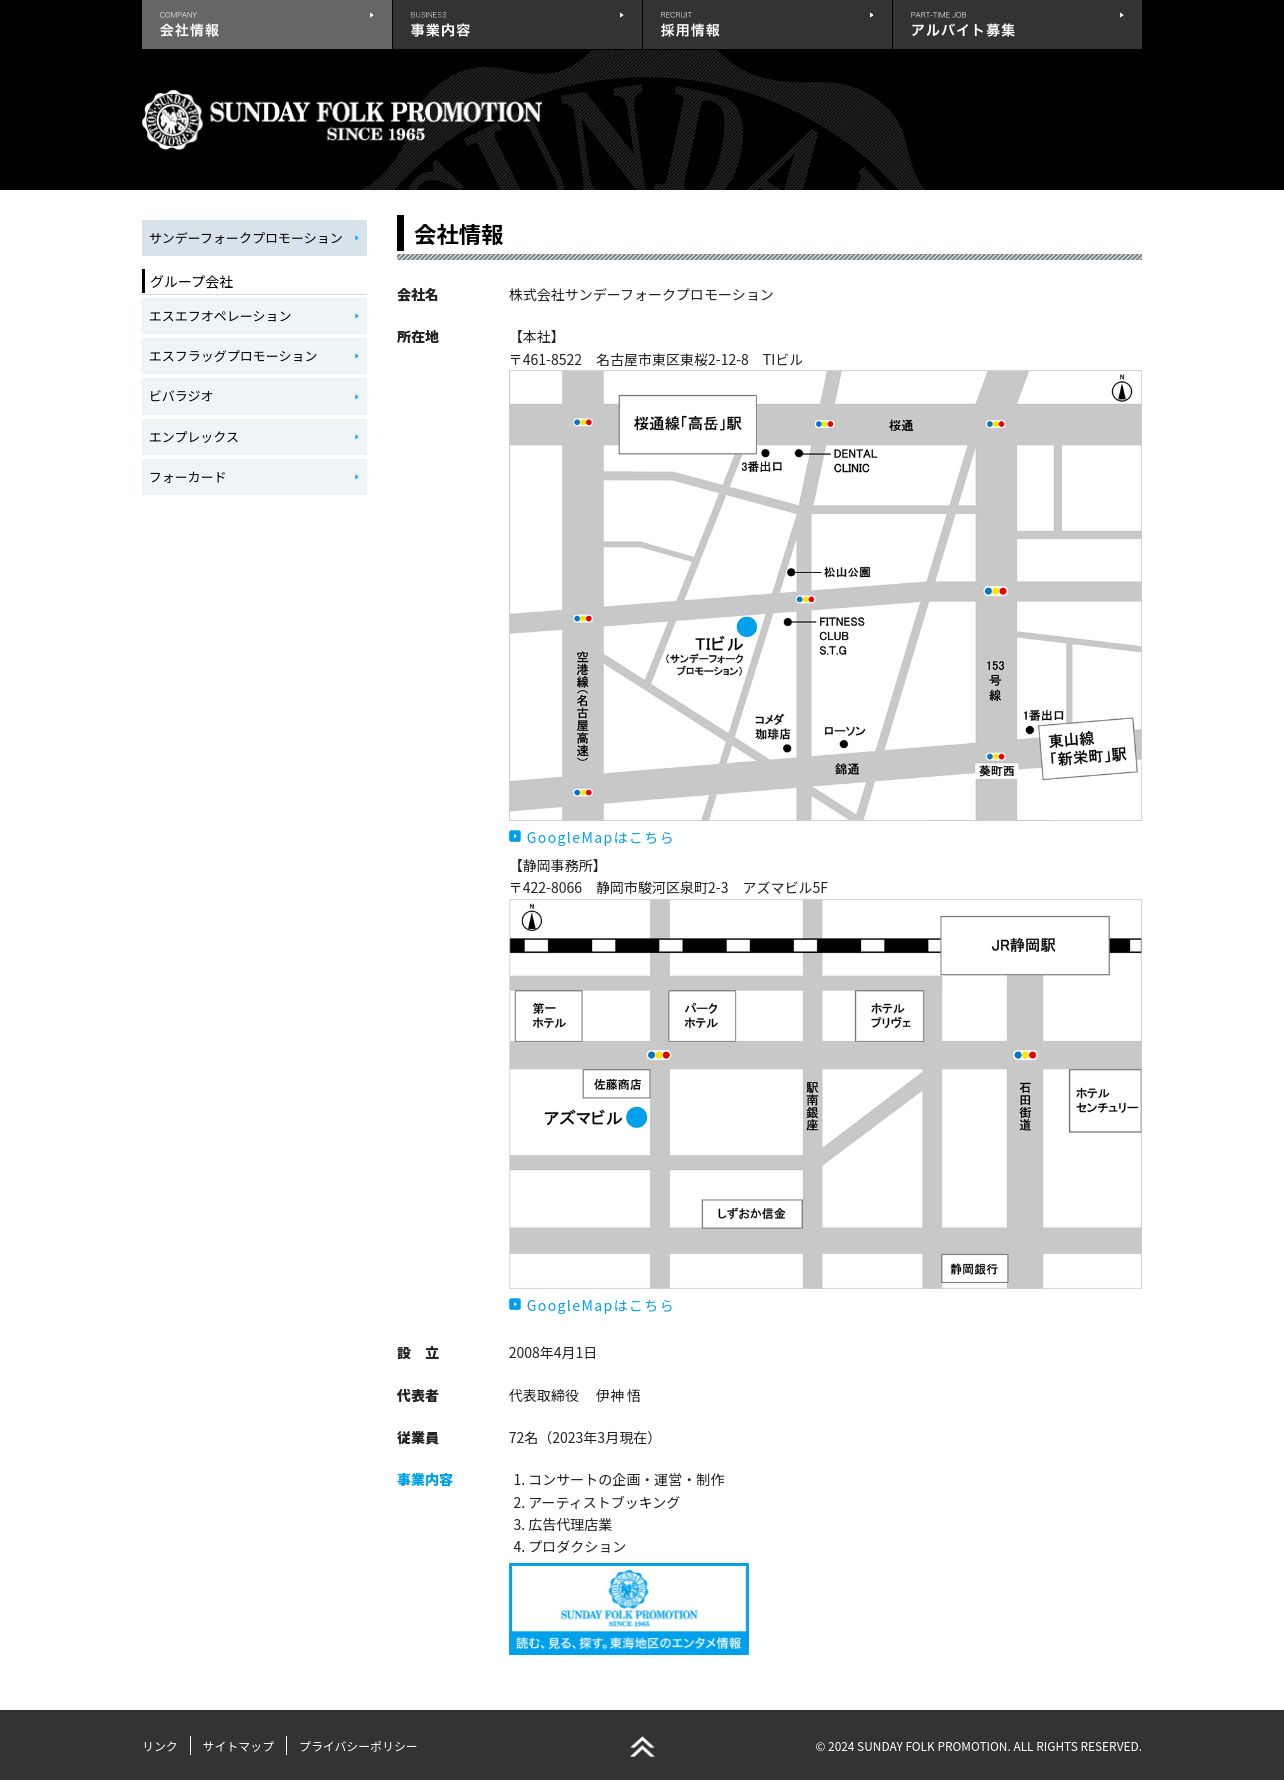Image resolution: width=1284 pixels, height=1780 pixels.
Task: Click the company name 株式会社サンデーフォークプロモーション
Action: tap(641, 295)
